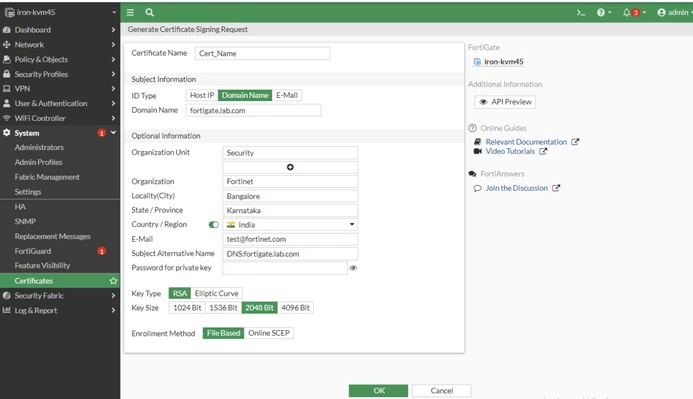The height and width of the screenshot is (399, 693).
Task: Open the Relevant Documentation link
Action: click(x=526, y=142)
